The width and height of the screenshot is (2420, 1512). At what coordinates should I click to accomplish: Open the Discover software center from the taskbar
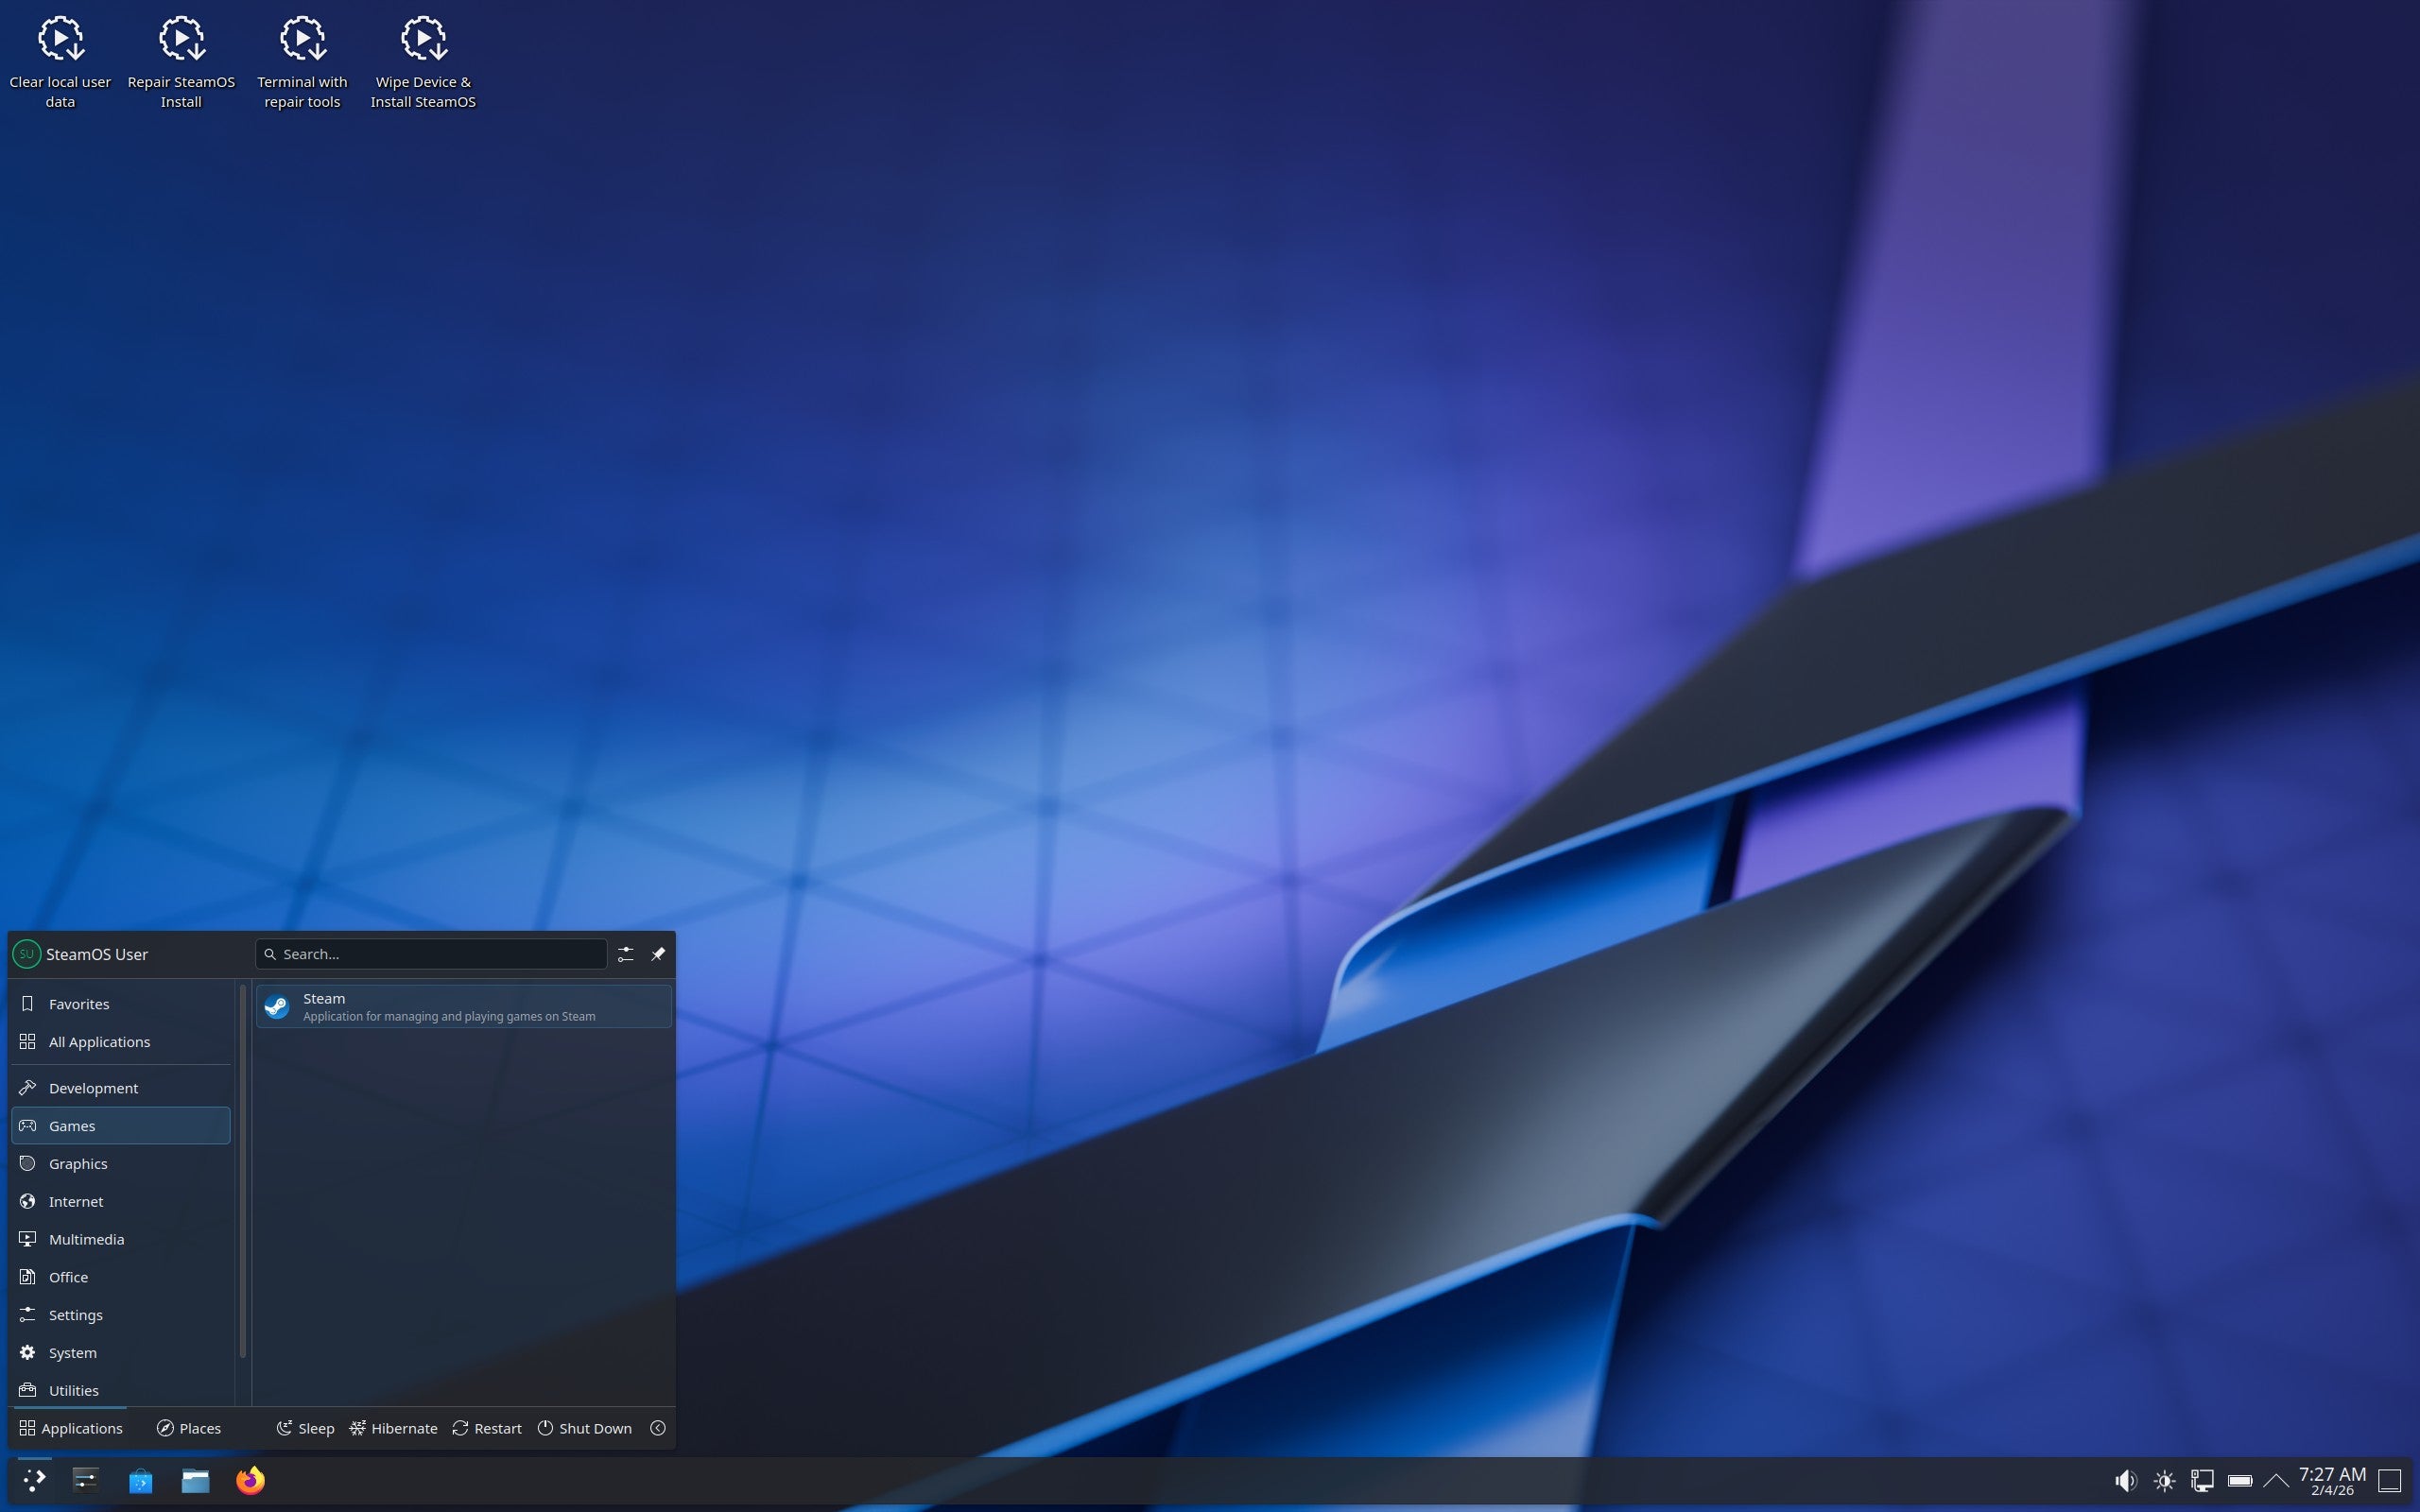coord(140,1480)
